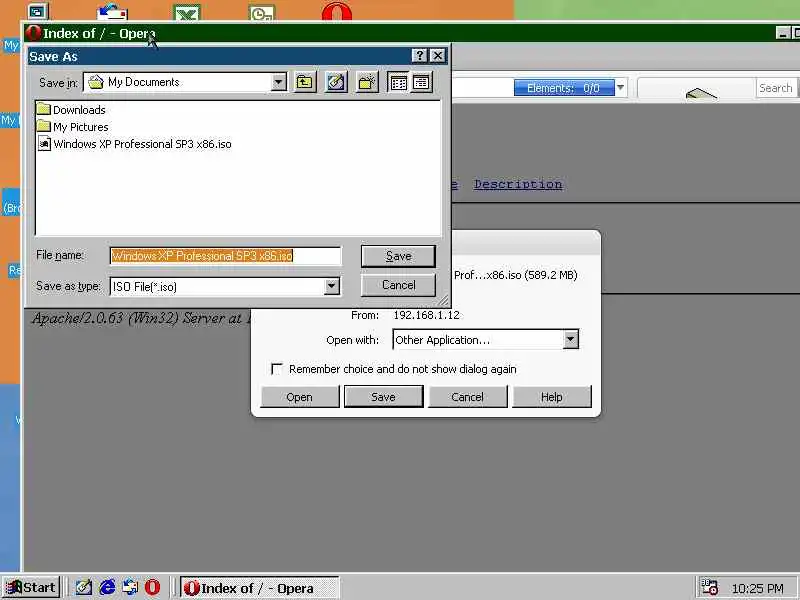The height and width of the screenshot is (600, 800).
Task: Click the system tray scheduler icon
Action: coord(709,588)
